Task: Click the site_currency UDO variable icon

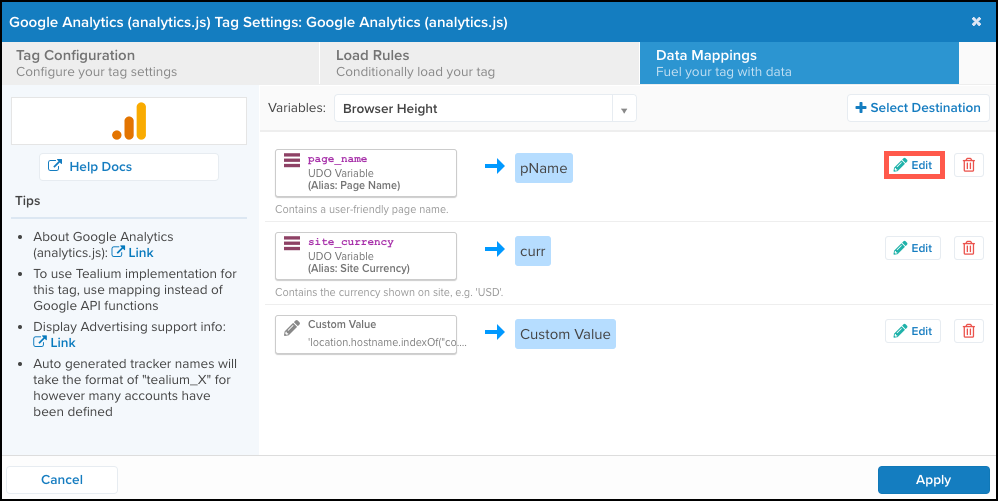Action: click(x=292, y=243)
